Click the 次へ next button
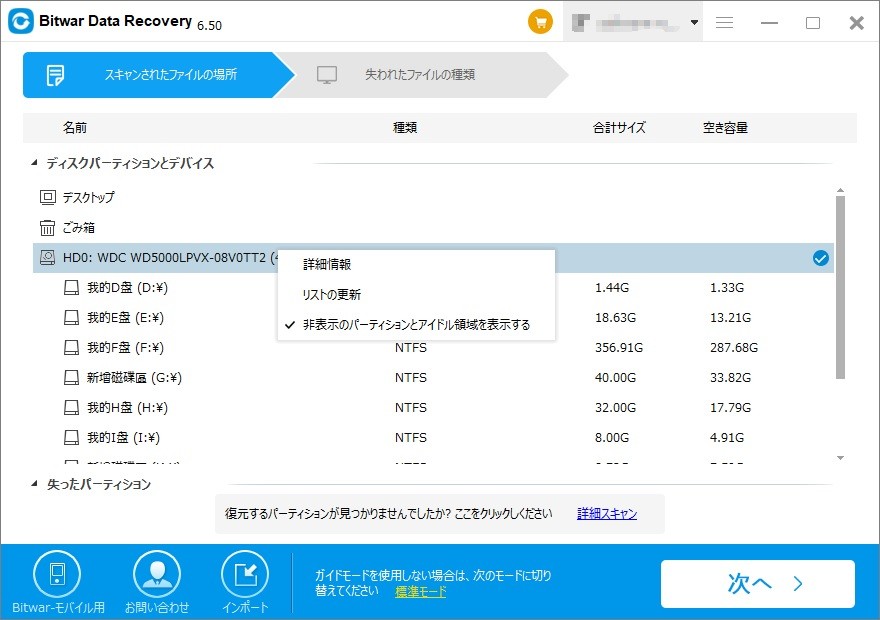Screen dimensions: 880x620 point(757,584)
